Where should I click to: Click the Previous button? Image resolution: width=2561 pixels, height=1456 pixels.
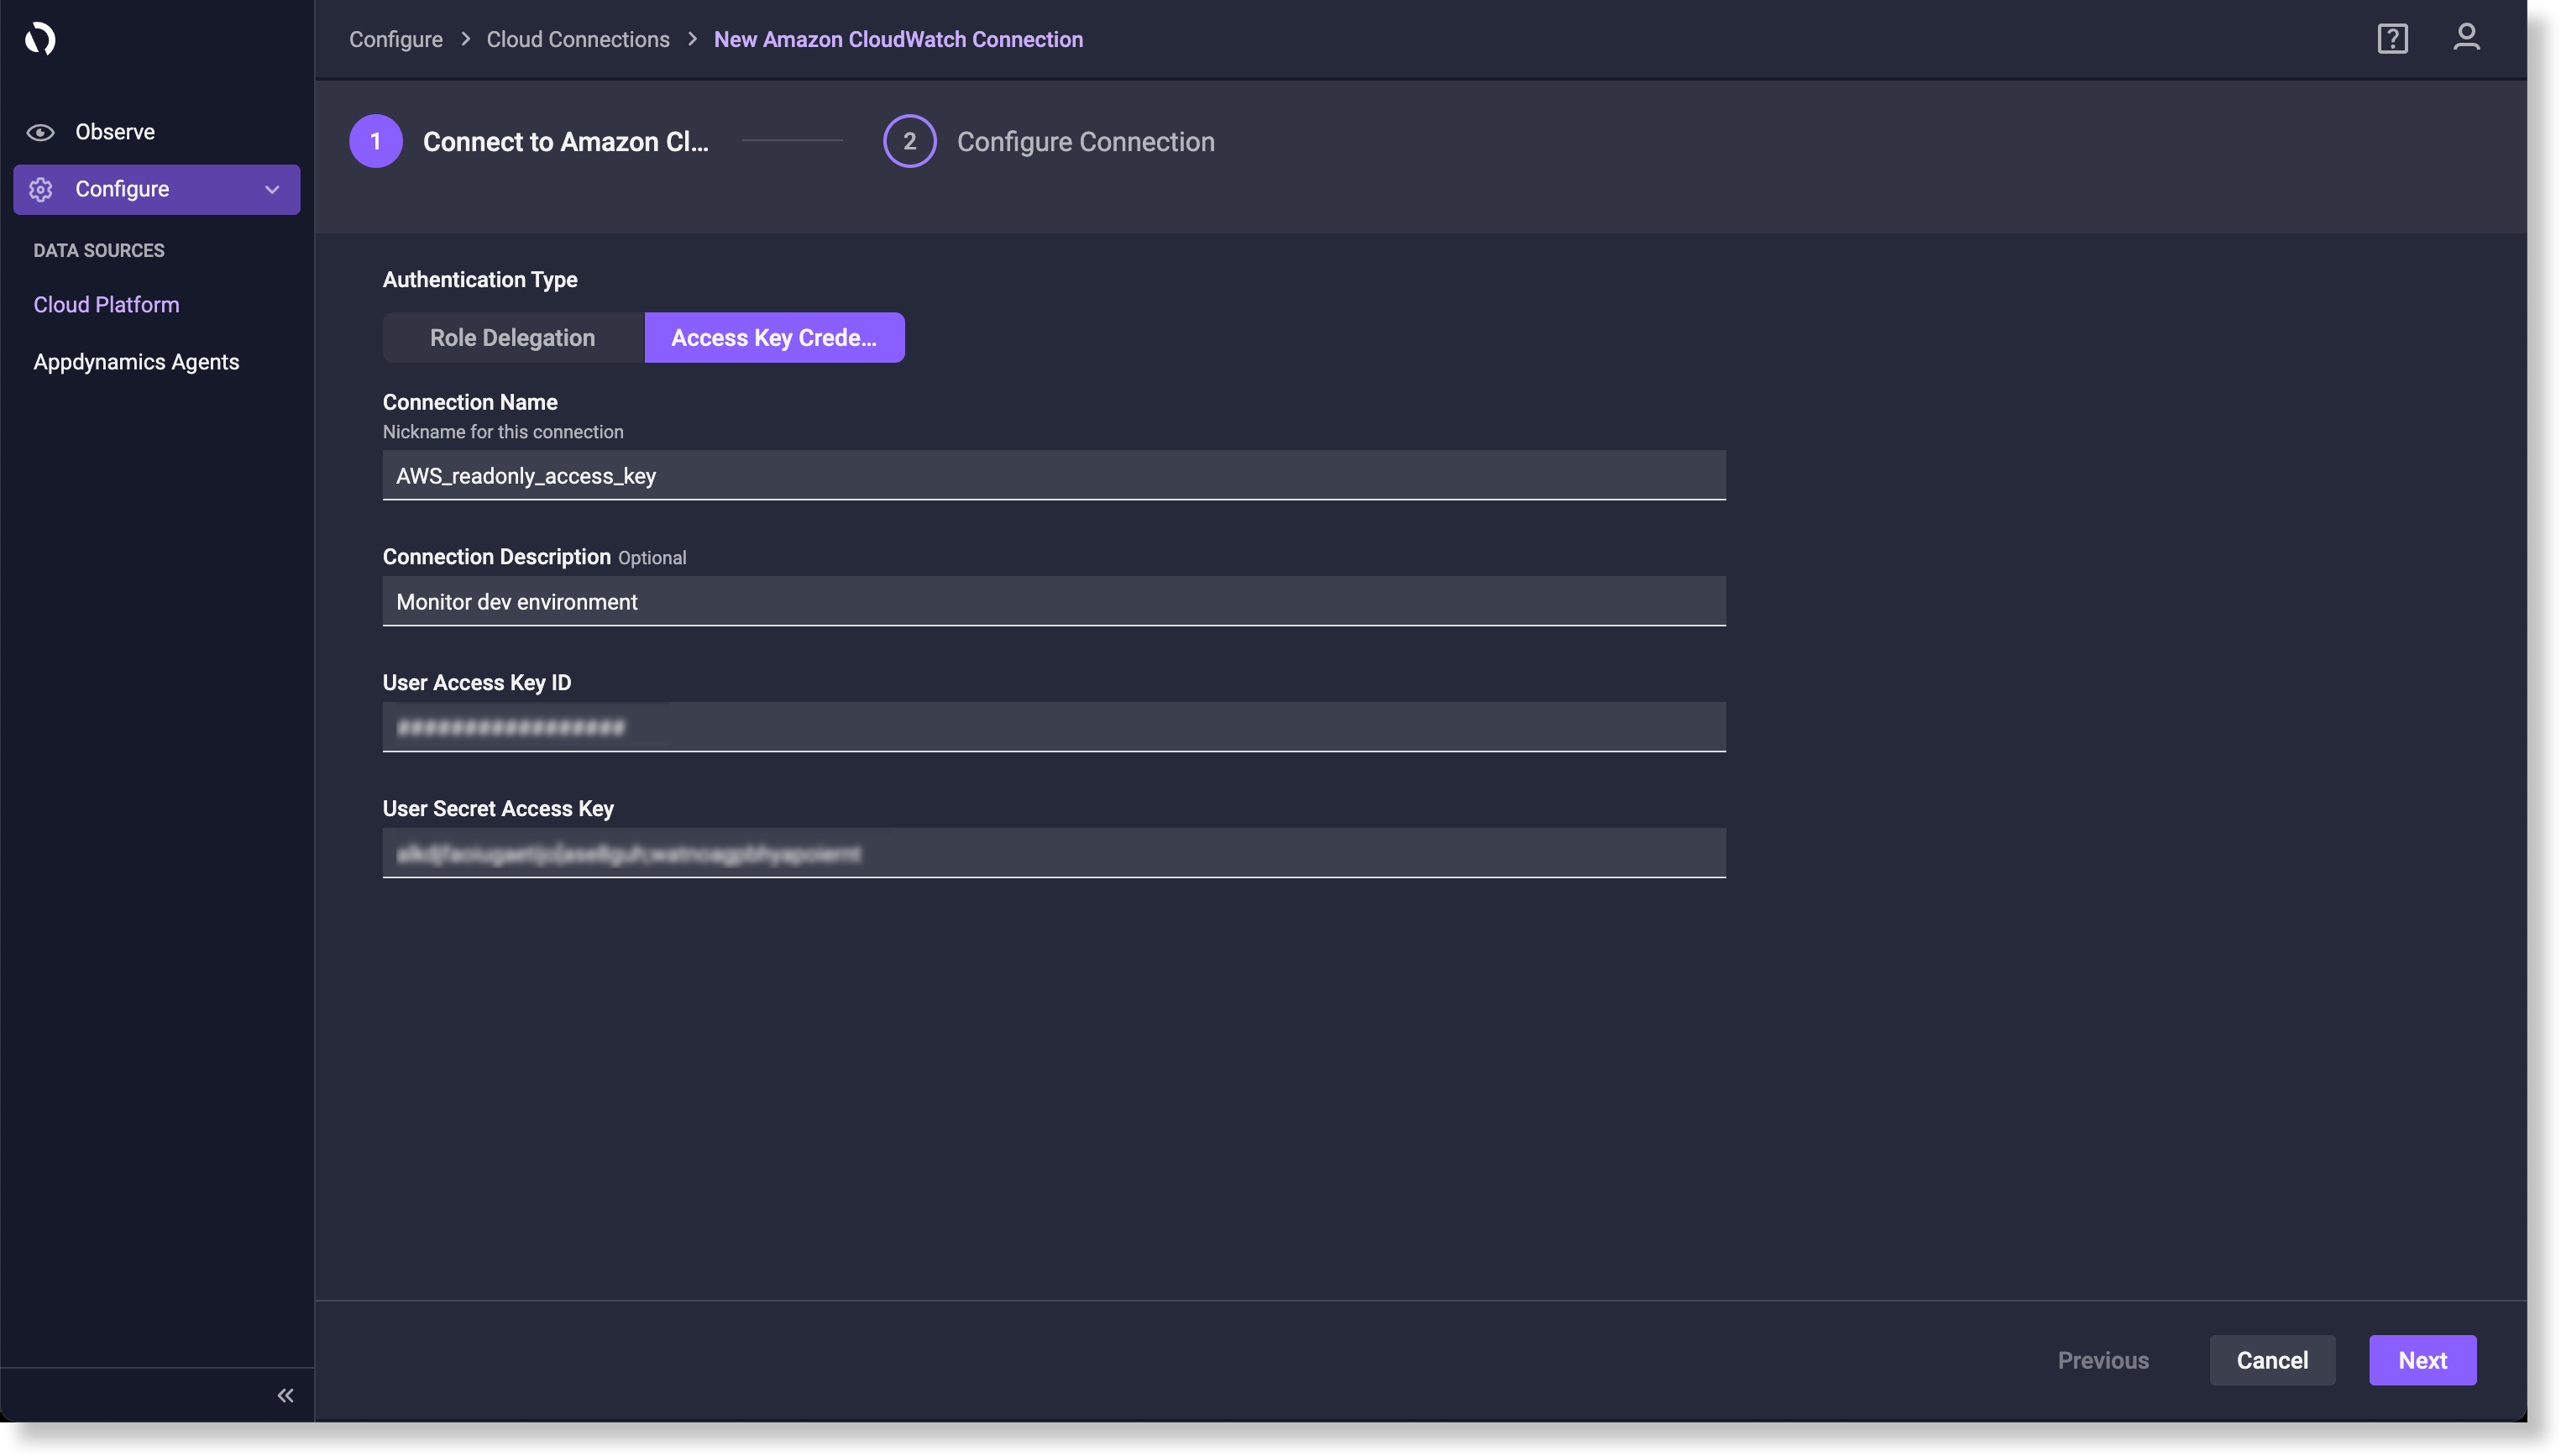pos(2102,1360)
